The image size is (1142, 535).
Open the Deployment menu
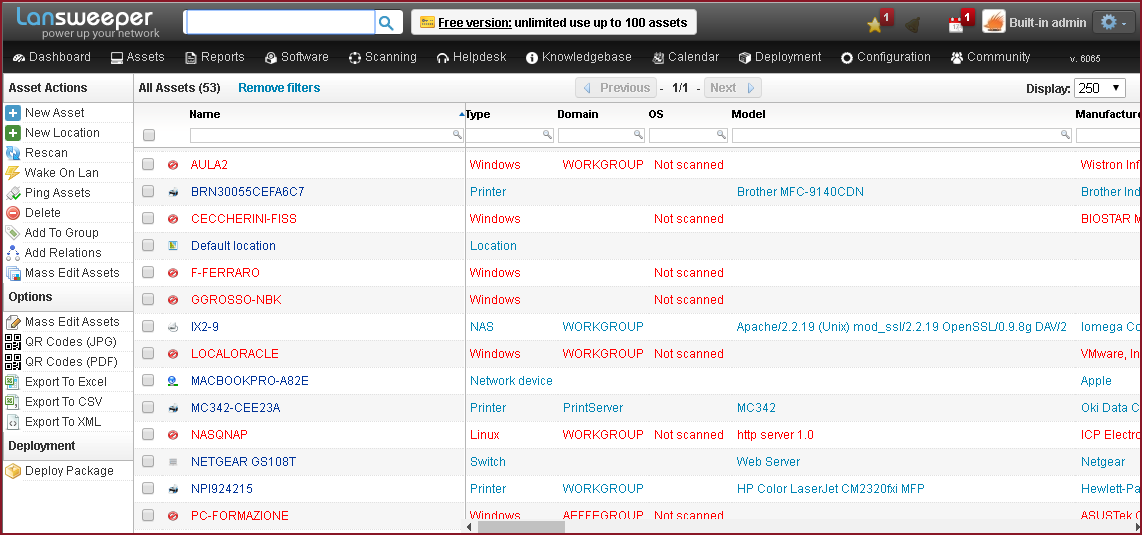tap(779, 57)
